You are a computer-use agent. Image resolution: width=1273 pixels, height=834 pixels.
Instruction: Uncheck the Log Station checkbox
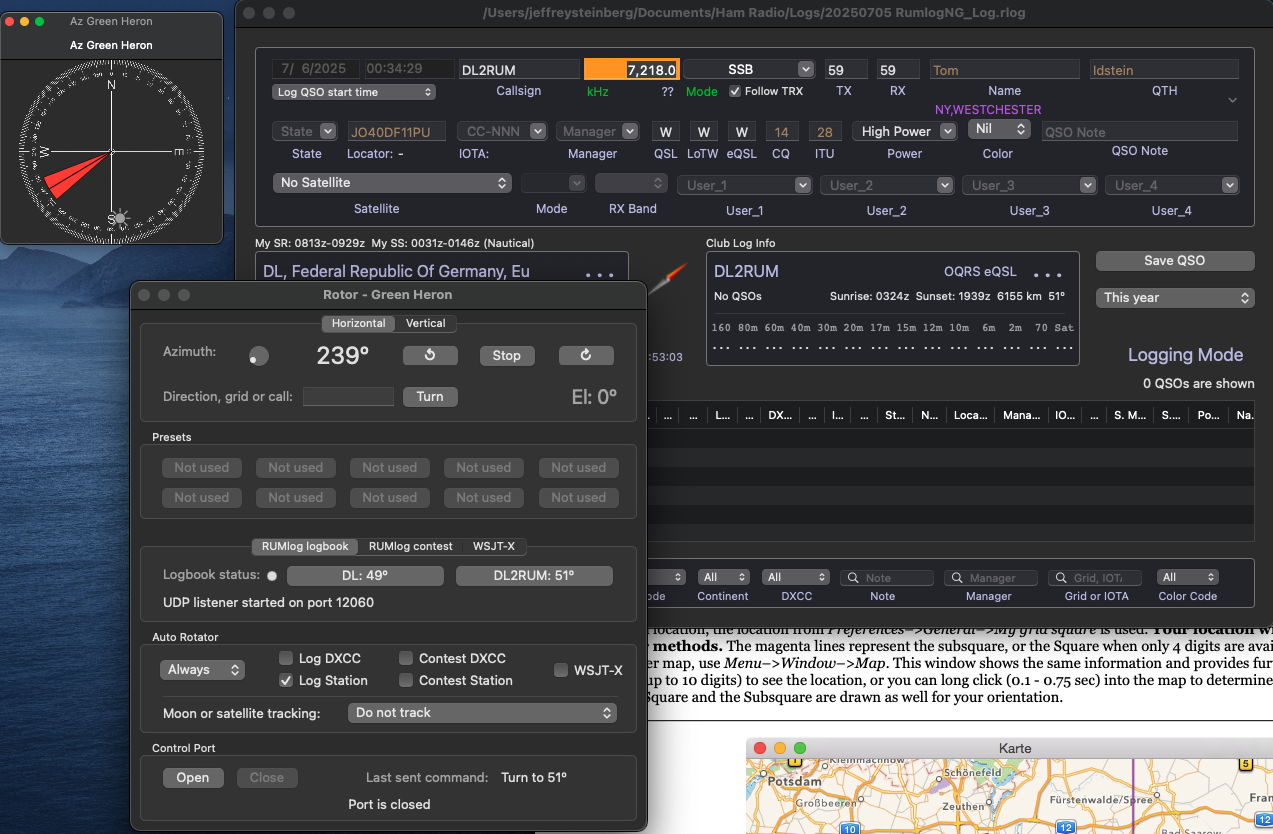click(286, 680)
